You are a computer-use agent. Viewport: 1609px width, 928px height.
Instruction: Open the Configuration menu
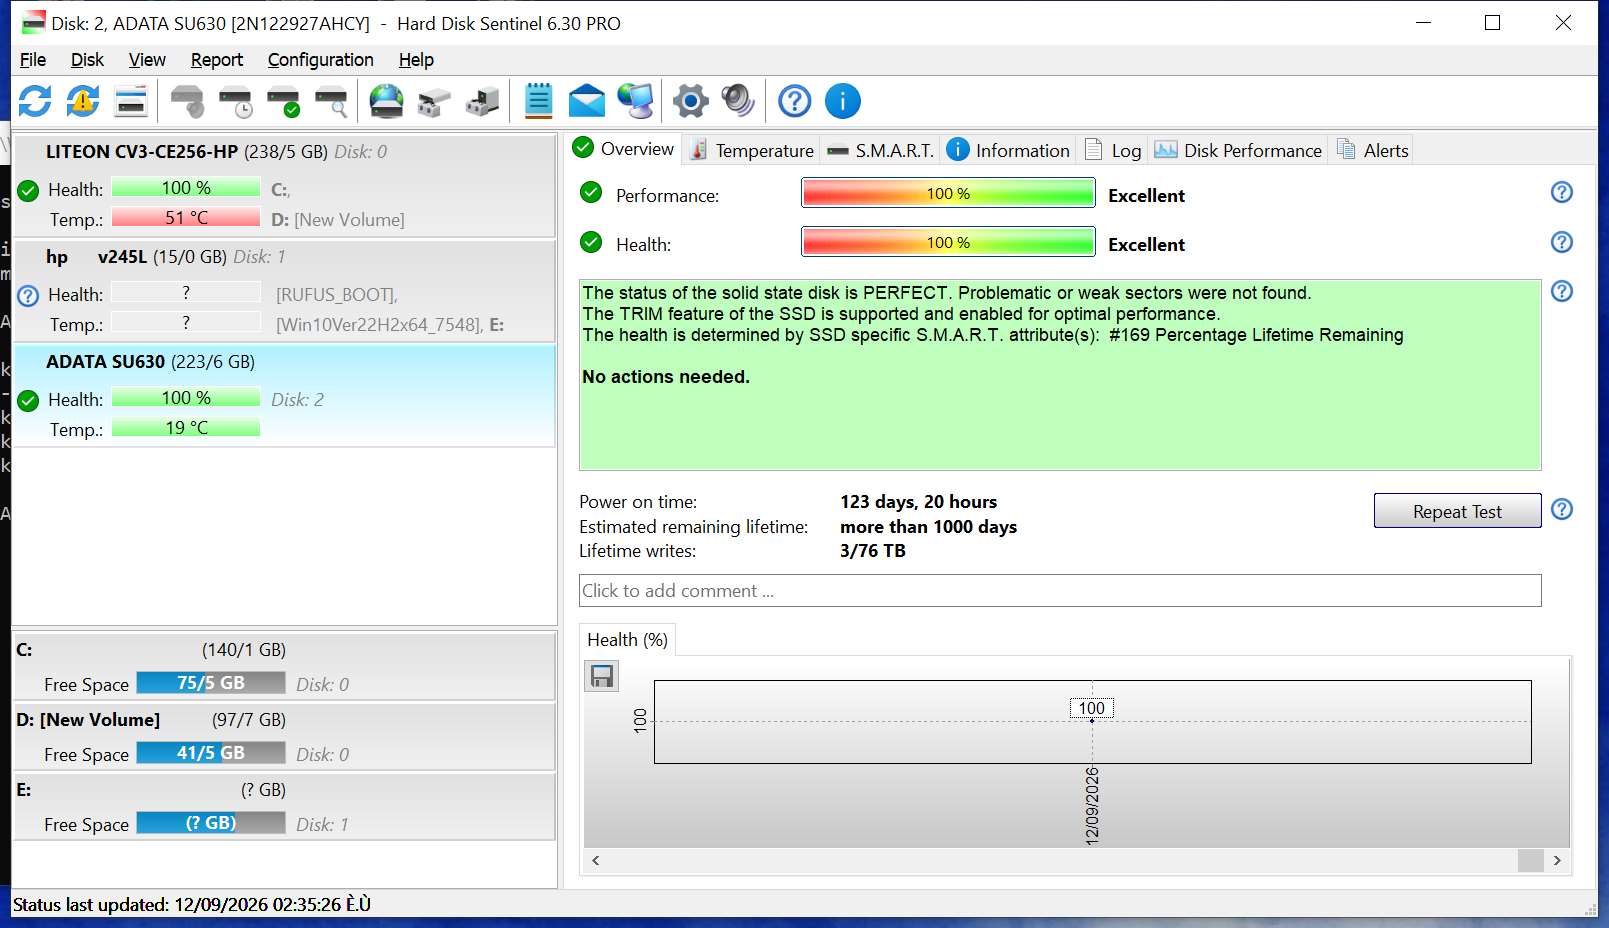tap(321, 60)
